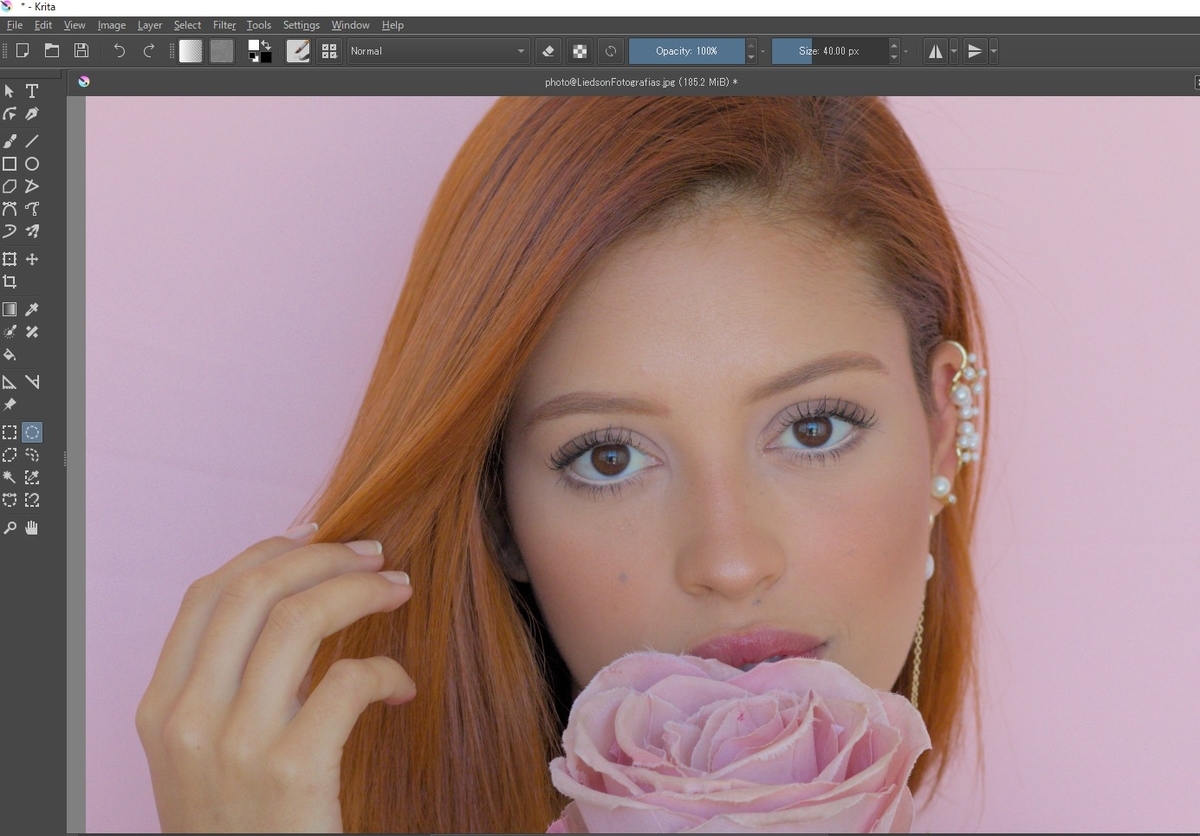1200x836 pixels.
Task: Select the Freehand Brush tool
Action: coord(10,141)
